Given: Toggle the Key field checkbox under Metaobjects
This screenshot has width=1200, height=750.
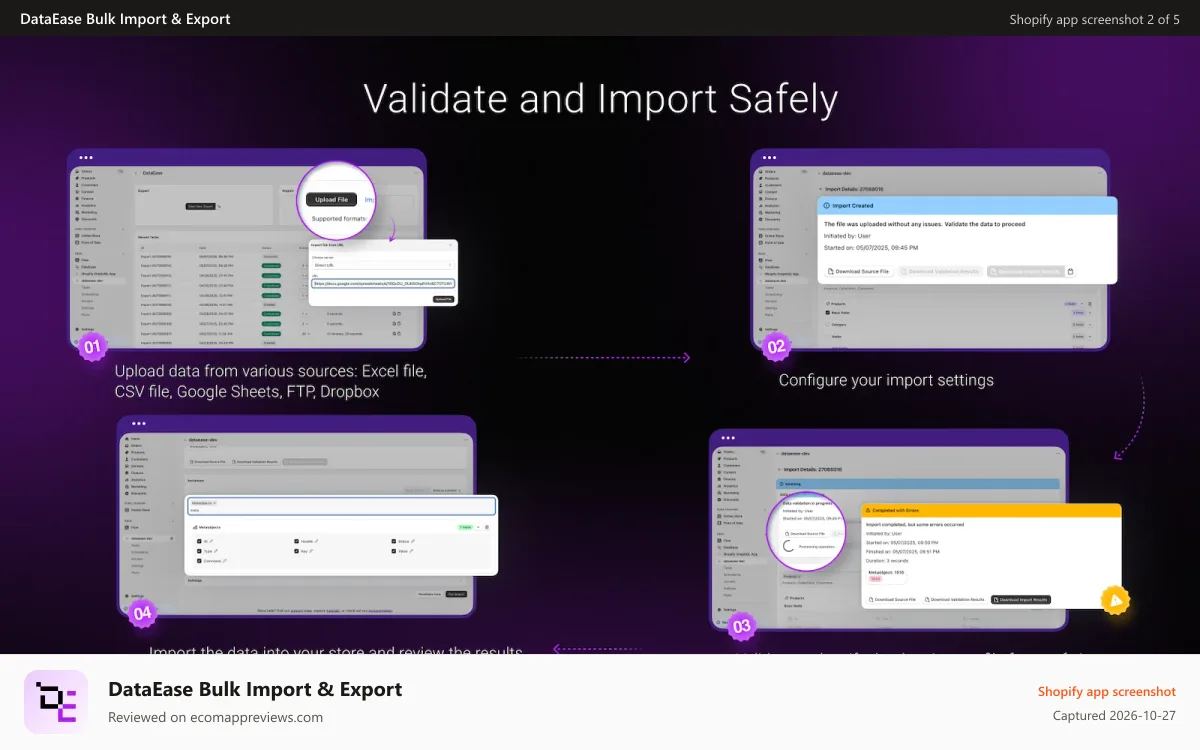Looking at the screenshot, I should click(296, 551).
